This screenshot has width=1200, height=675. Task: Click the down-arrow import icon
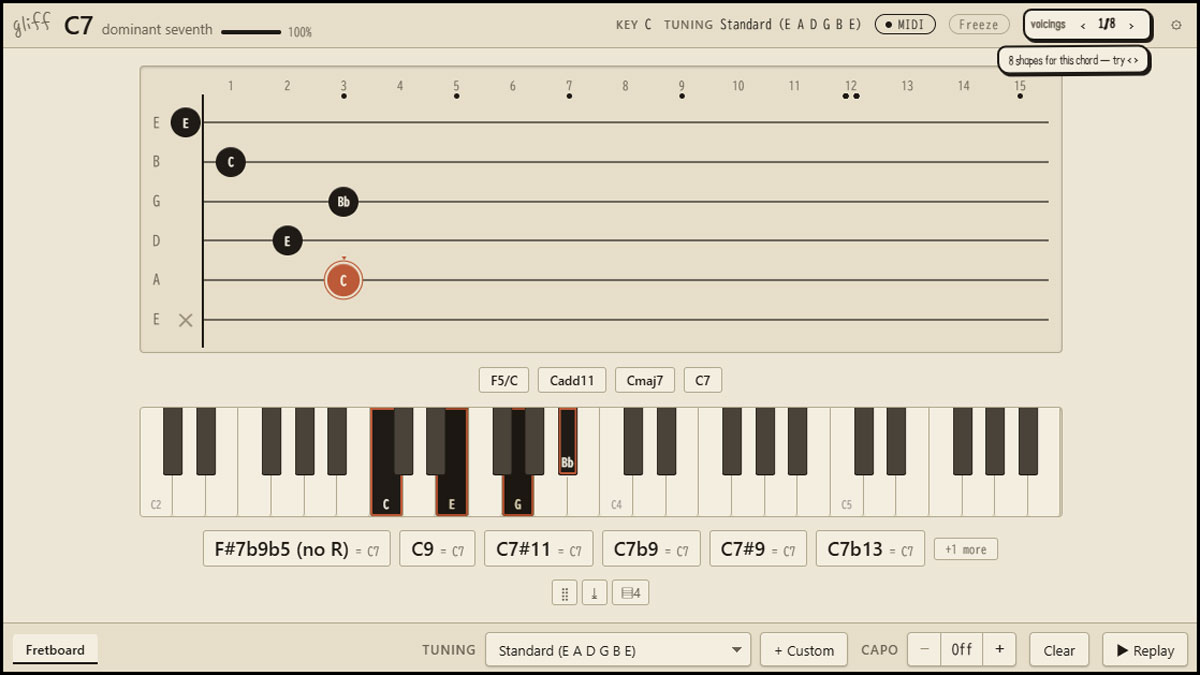(x=594, y=593)
